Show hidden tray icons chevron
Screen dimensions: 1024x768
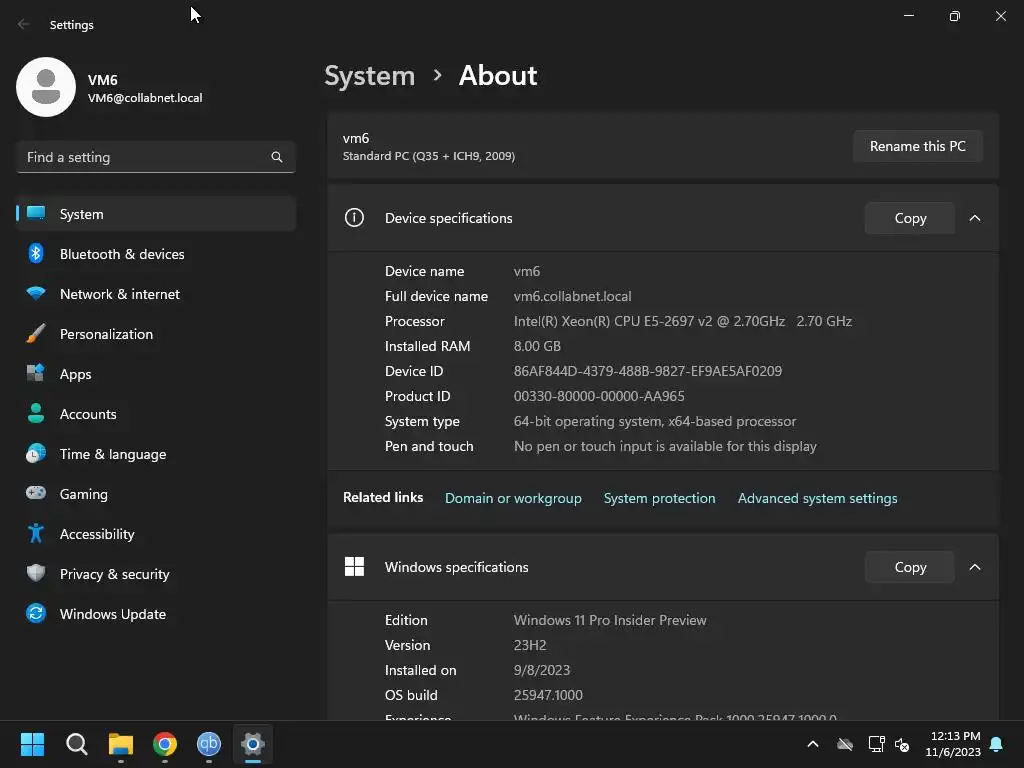(813, 744)
